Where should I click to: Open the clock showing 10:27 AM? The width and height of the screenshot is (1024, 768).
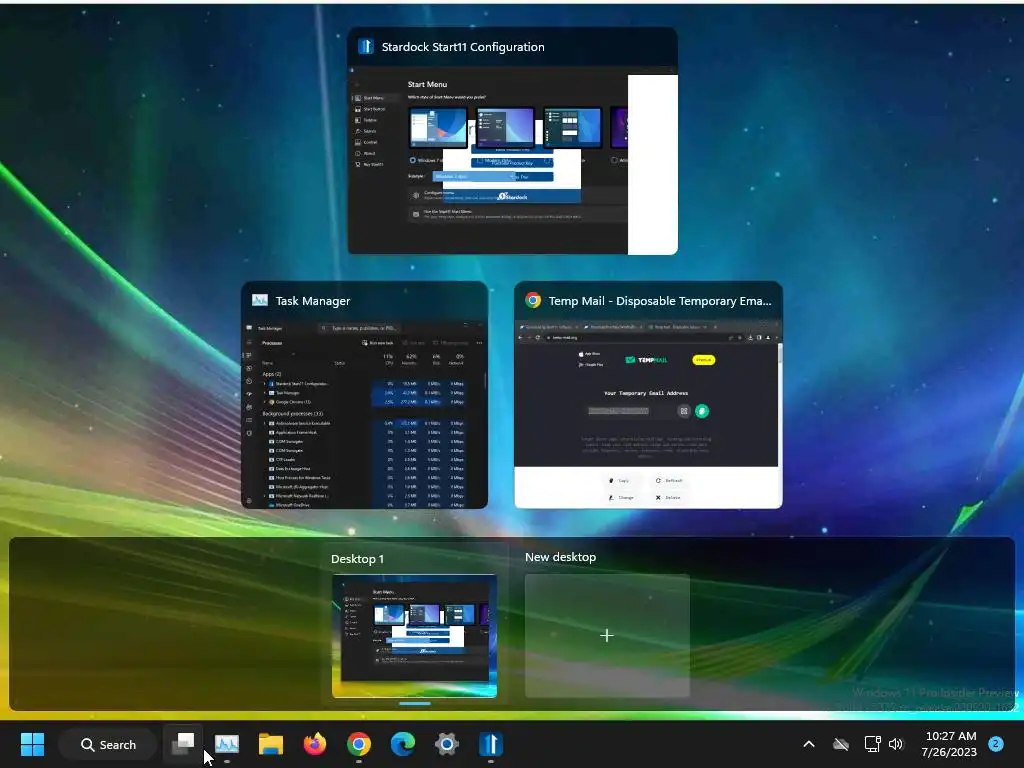pos(950,744)
